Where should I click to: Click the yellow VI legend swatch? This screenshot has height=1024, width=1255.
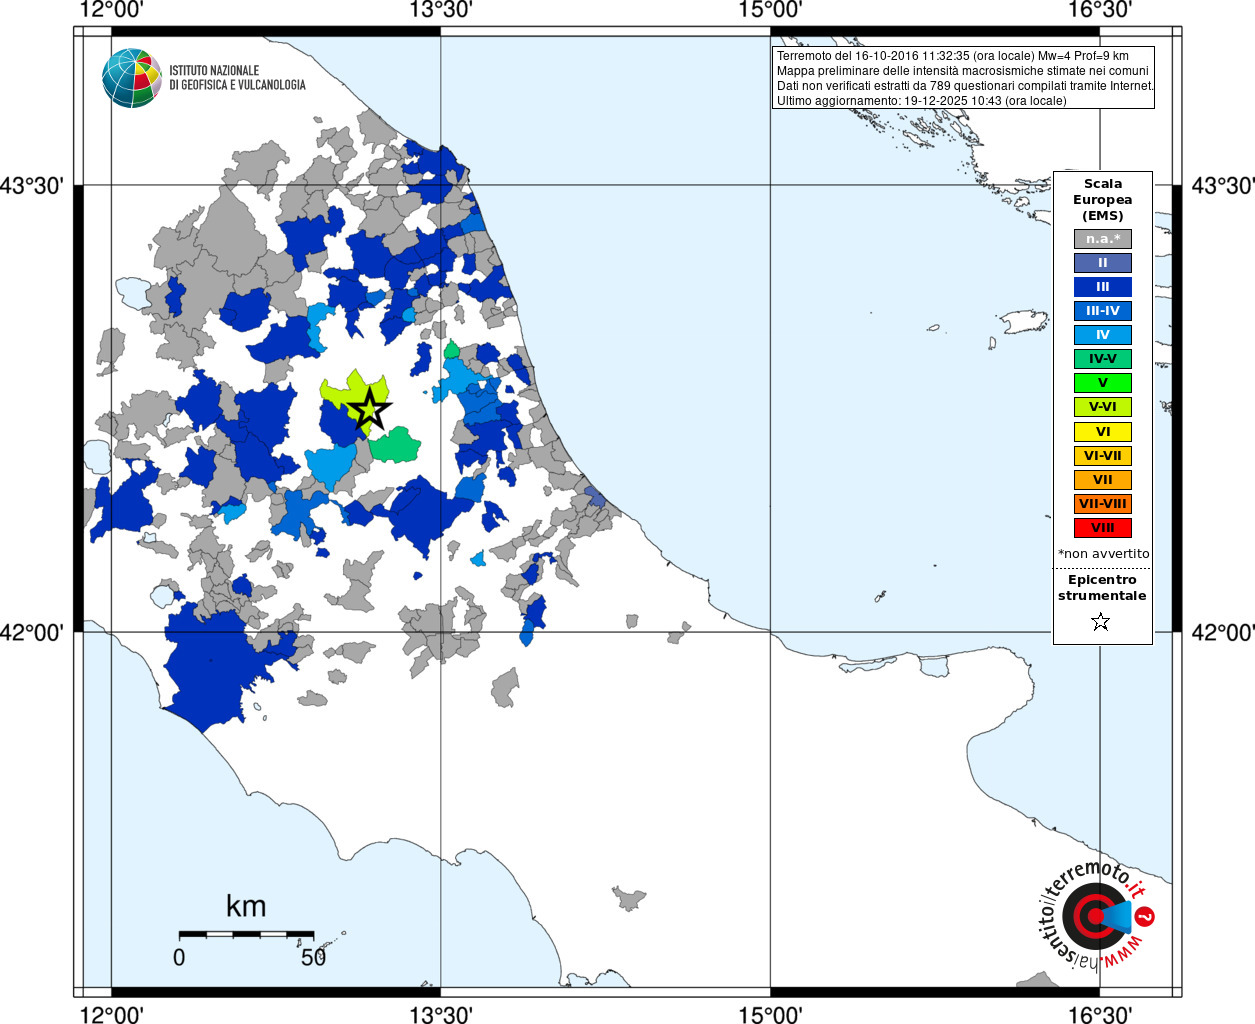pyautogui.click(x=1102, y=432)
